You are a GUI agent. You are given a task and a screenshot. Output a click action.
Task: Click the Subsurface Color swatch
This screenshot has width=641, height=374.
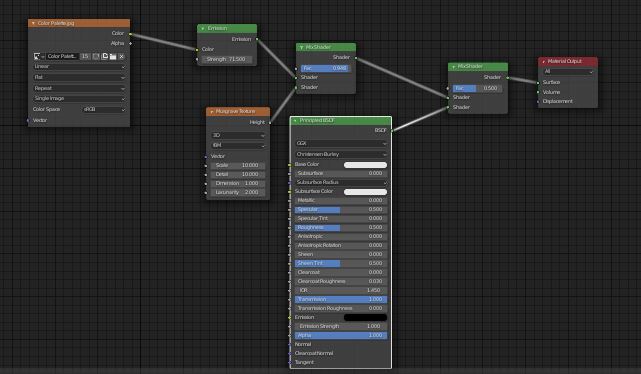point(365,192)
